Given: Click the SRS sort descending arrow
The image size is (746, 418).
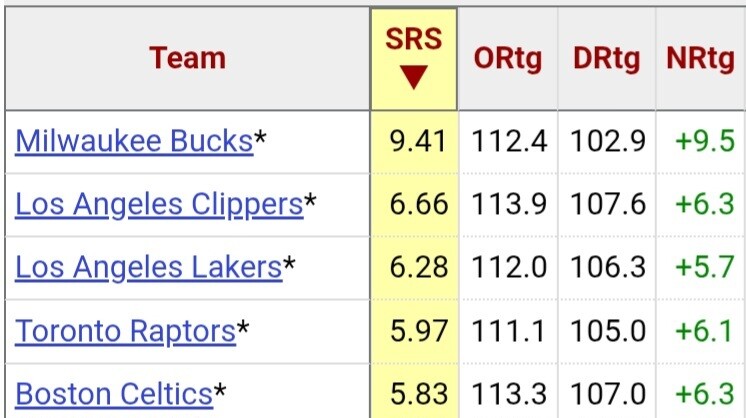Looking at the screenshot, I should pos(413,77).
